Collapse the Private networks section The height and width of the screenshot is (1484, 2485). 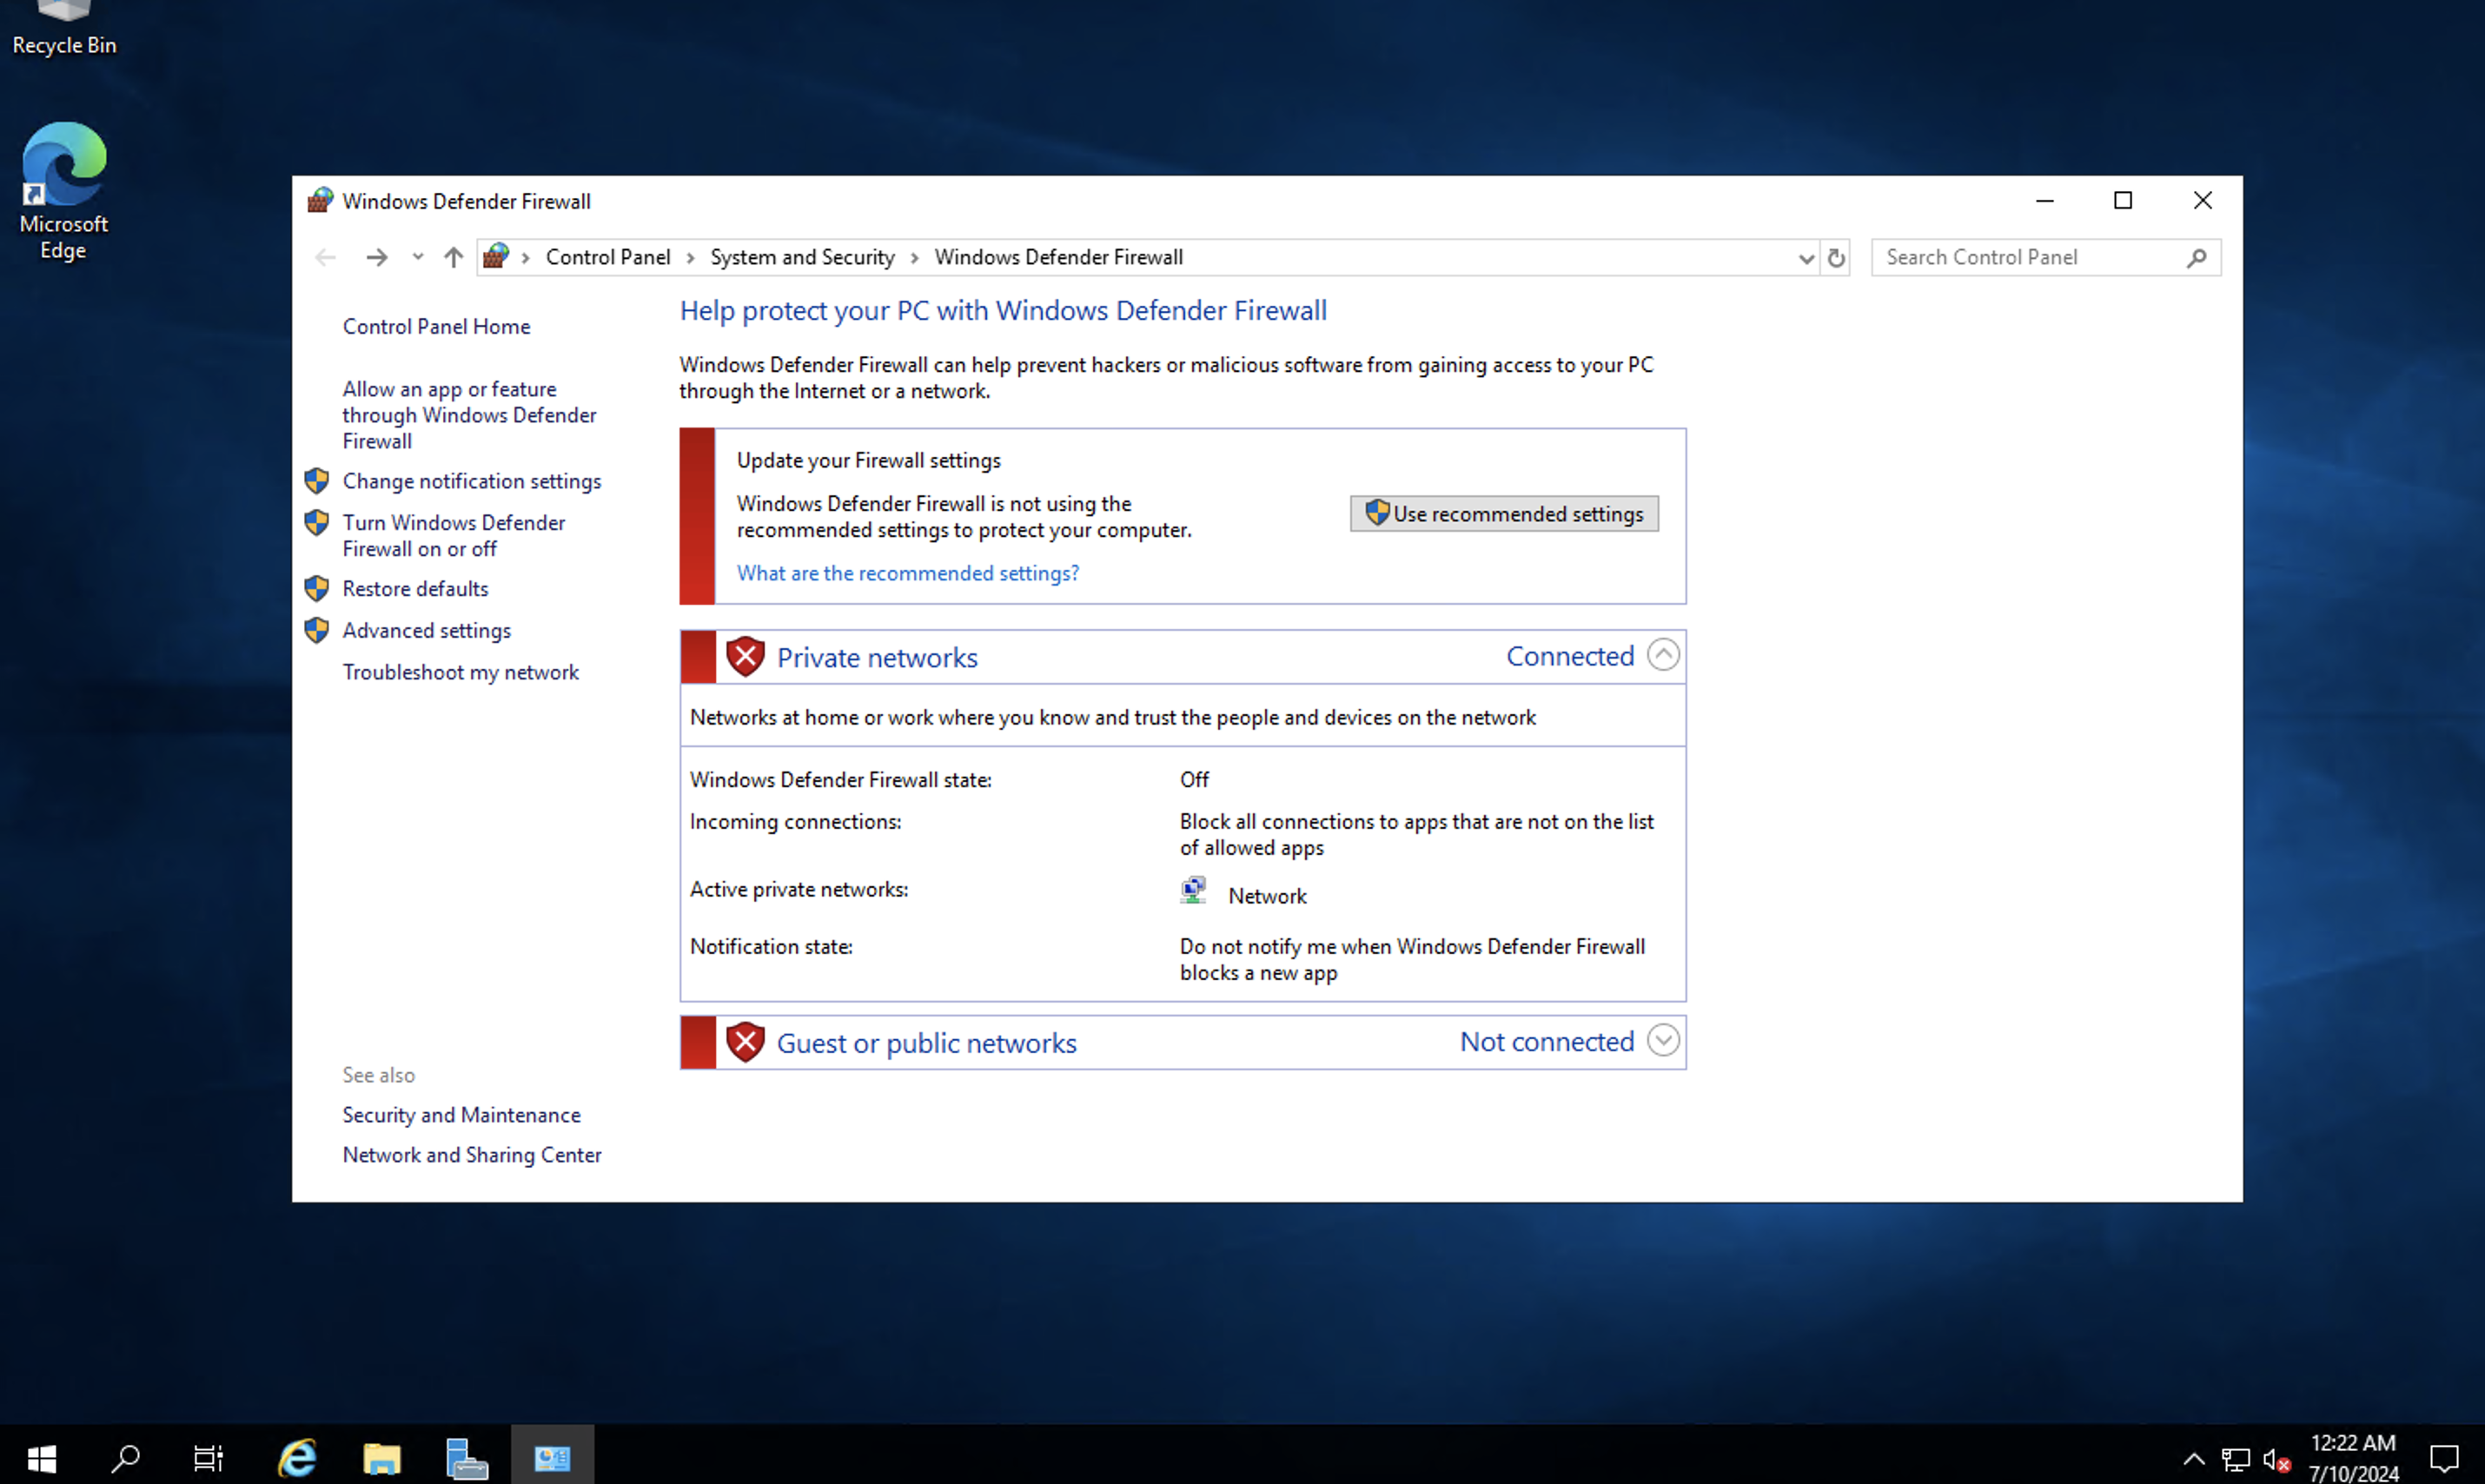[x=1663, y=654]
